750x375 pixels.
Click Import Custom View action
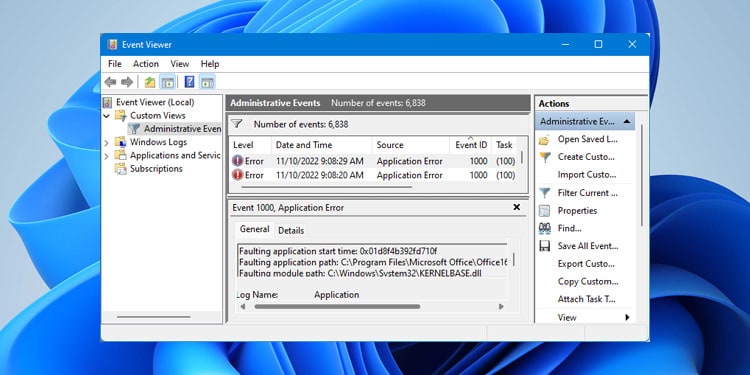coord(587,175)
